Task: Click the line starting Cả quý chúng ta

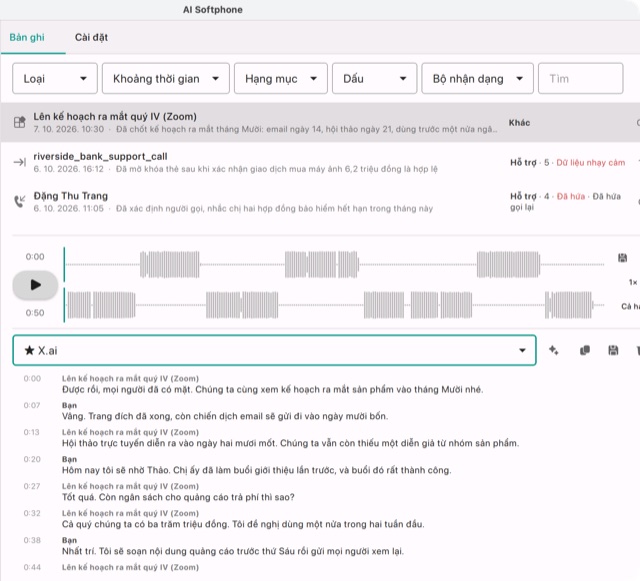Action: 243,524
